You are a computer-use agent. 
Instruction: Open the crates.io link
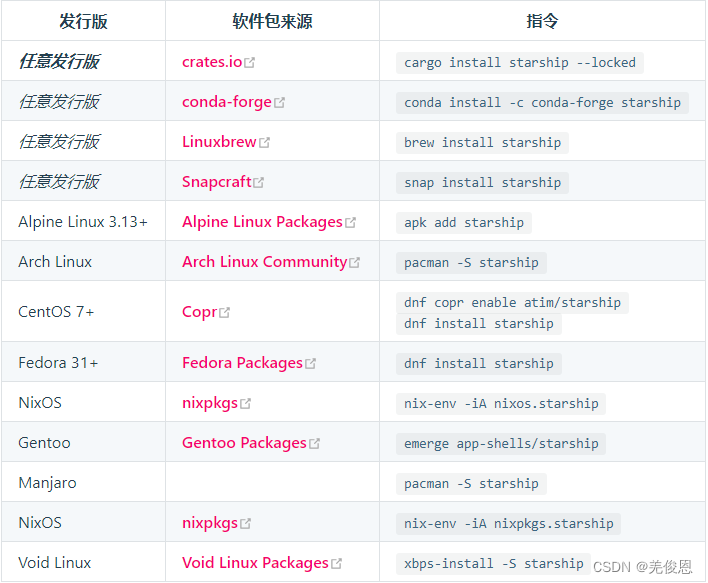tap(212, 62)
